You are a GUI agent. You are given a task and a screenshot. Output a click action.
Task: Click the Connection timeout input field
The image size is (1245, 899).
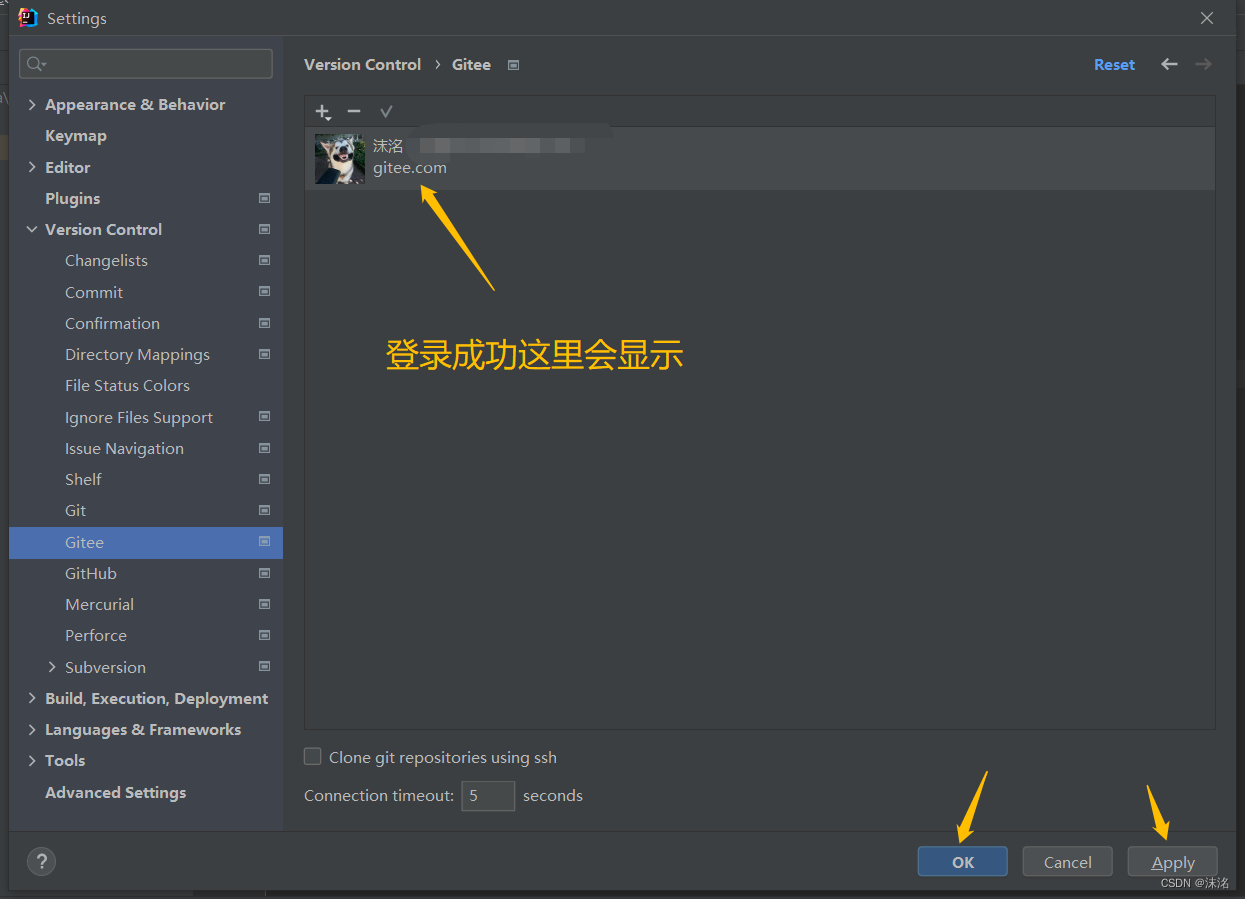pos(488,796)
